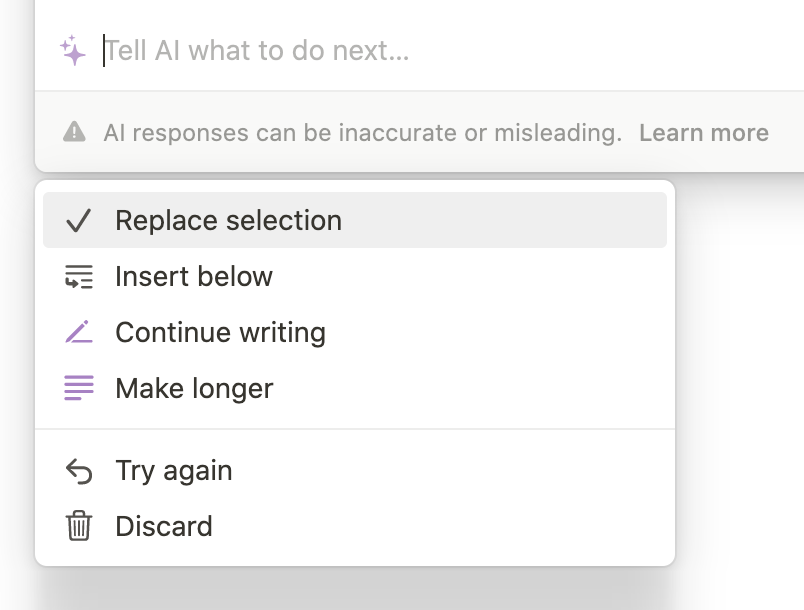The width and height of the screenshot is (804, 610).
Task: Click the warning triangle icon
Action: [x=74, y=131]
